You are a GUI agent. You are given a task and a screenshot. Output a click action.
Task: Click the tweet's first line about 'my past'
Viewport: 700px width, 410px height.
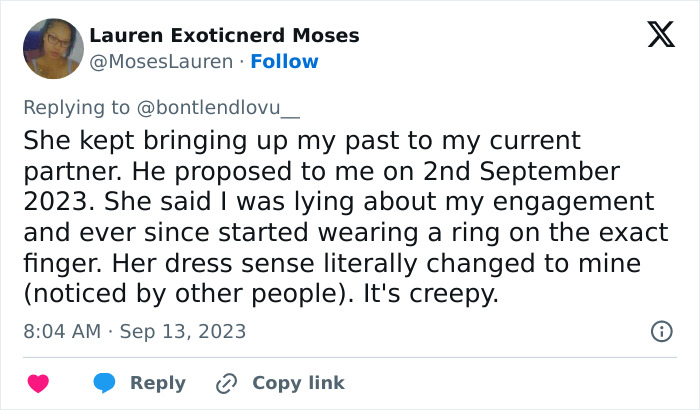click(300, 138)
